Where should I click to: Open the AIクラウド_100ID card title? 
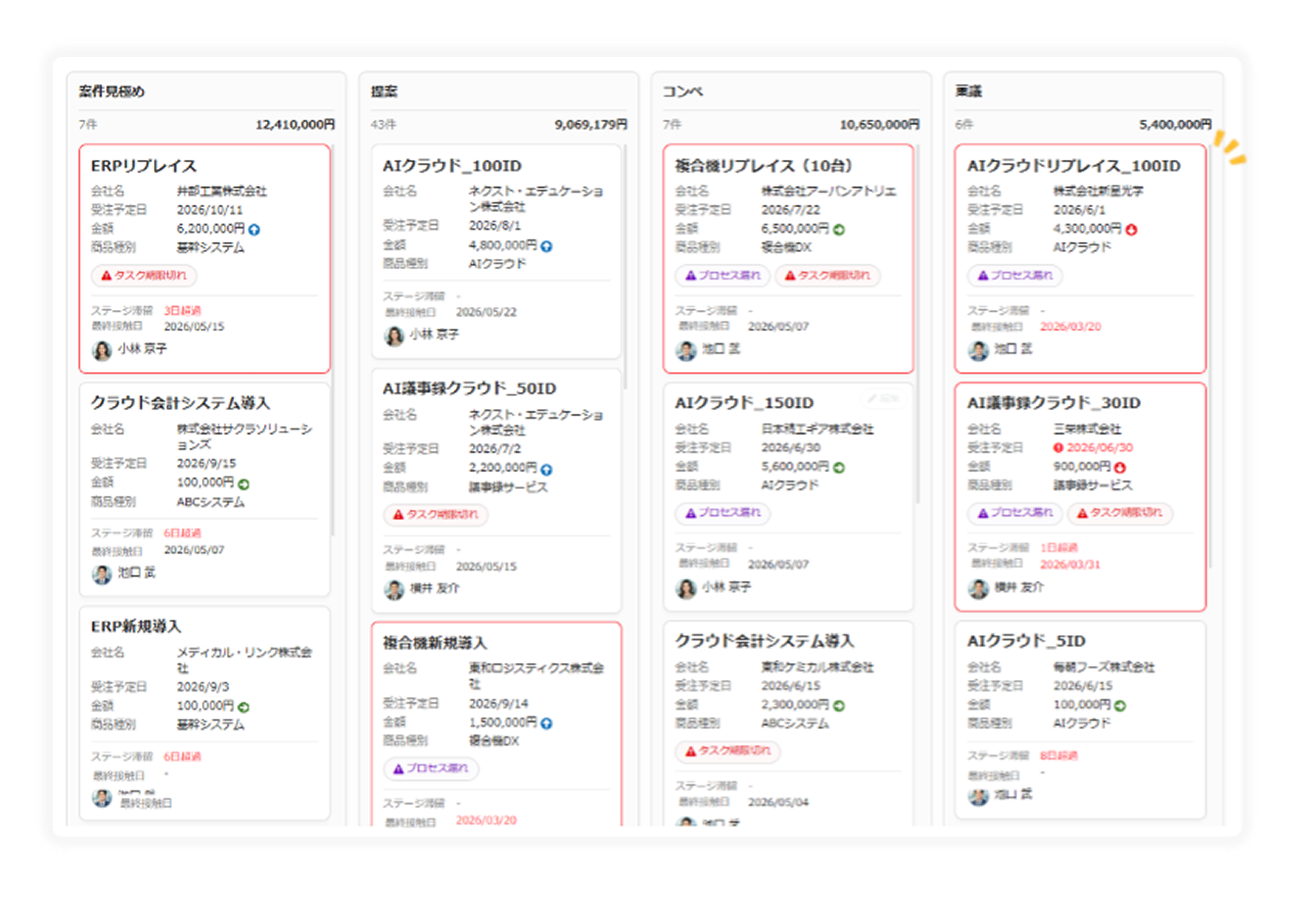(x=452, y=166)
